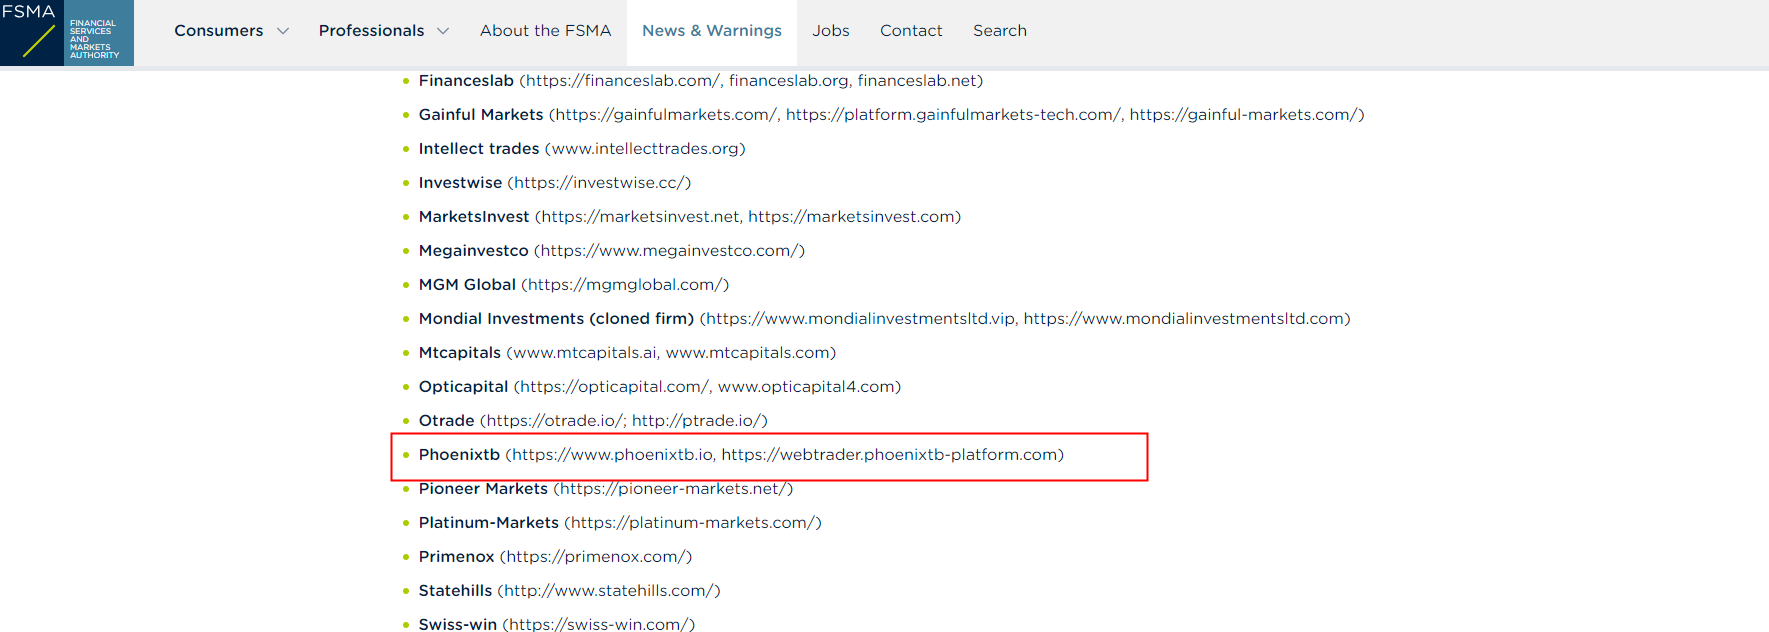
Task: Open the Jobs menu item
Action: pos(830,31)
